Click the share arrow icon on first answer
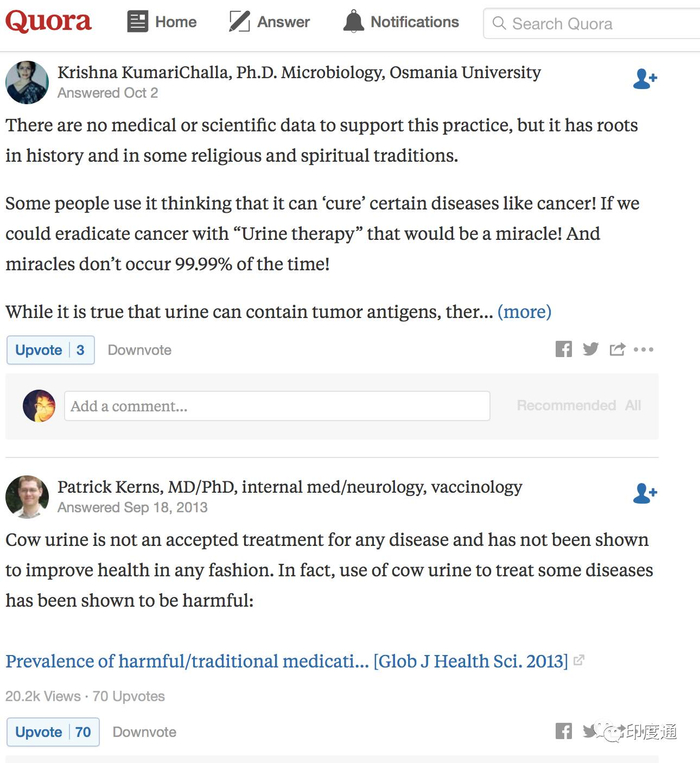The image size is (700, 763). (x=617, y=349)
